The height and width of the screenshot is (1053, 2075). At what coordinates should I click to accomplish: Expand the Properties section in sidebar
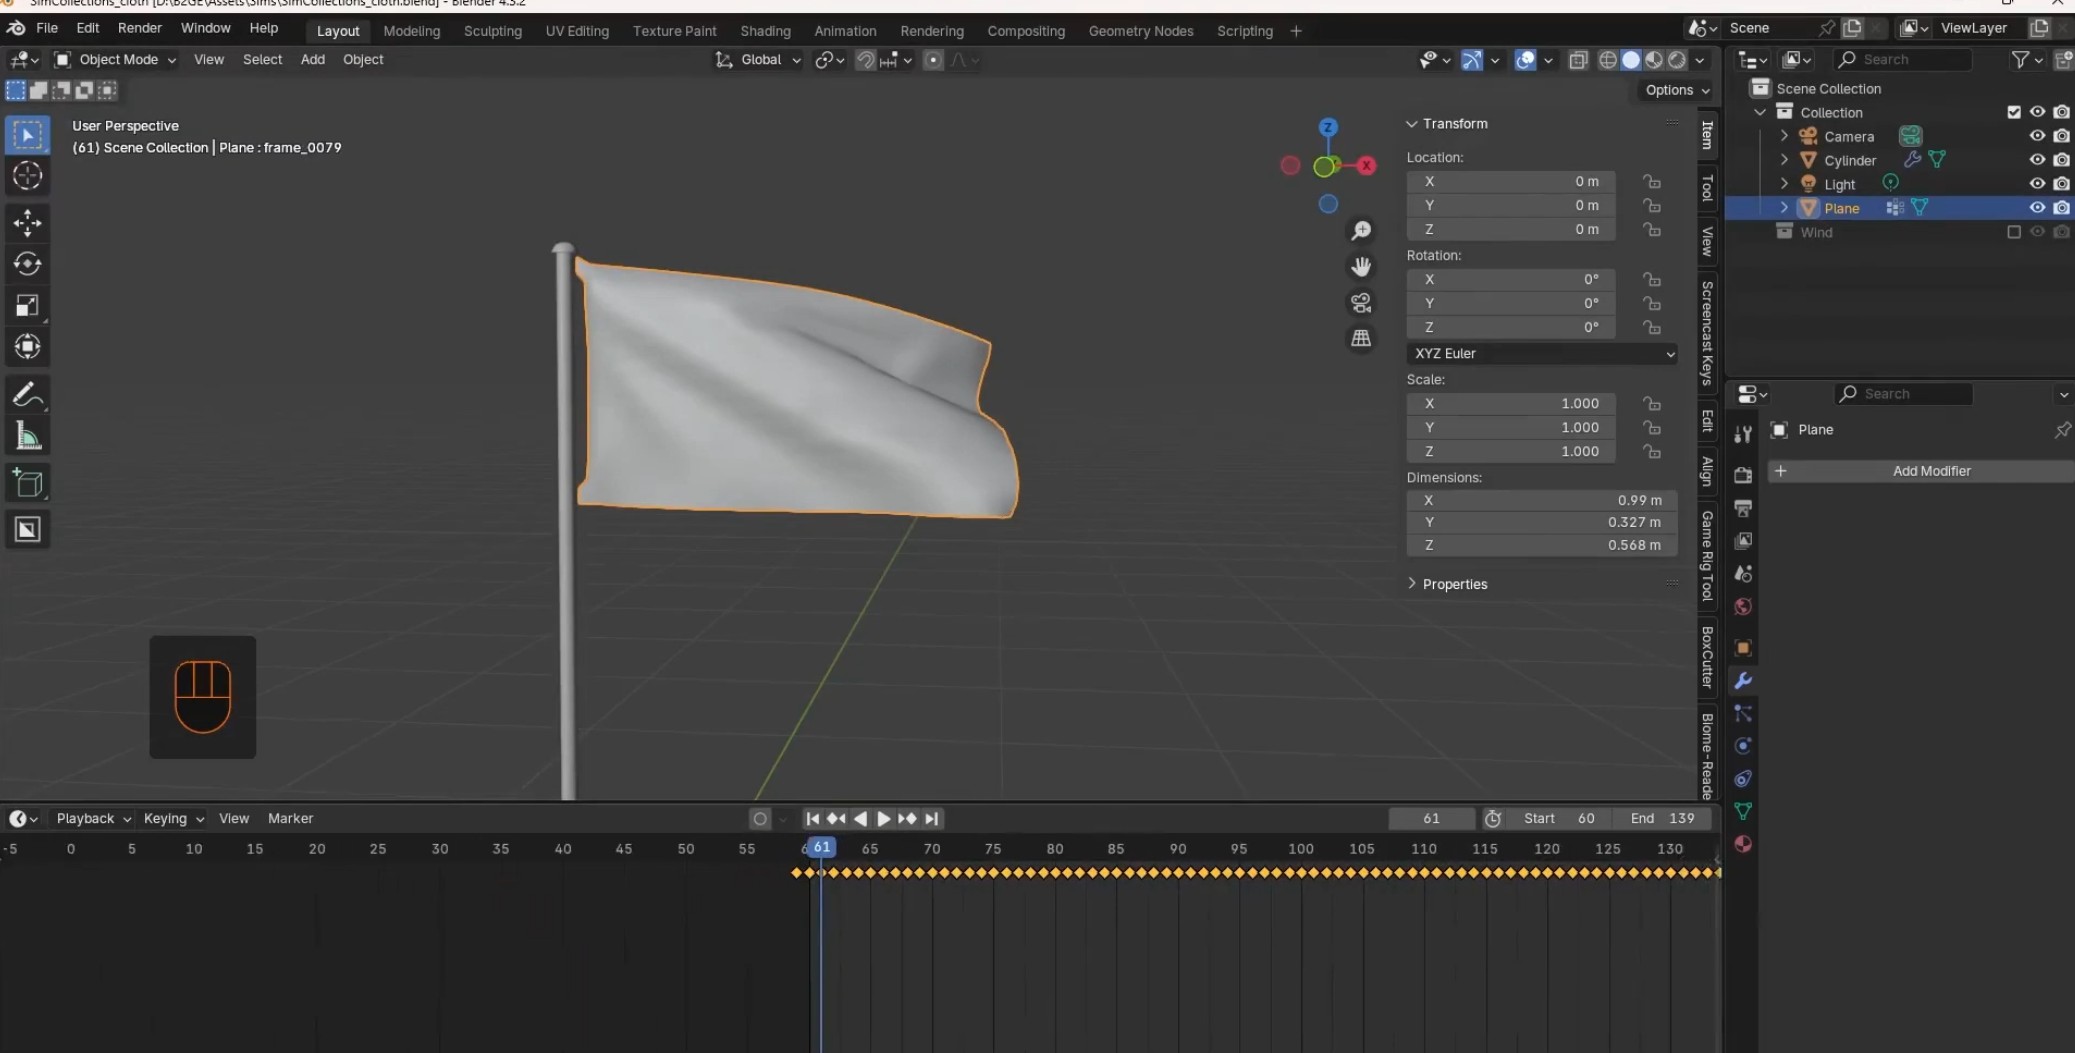click(x=1453, y=584)
